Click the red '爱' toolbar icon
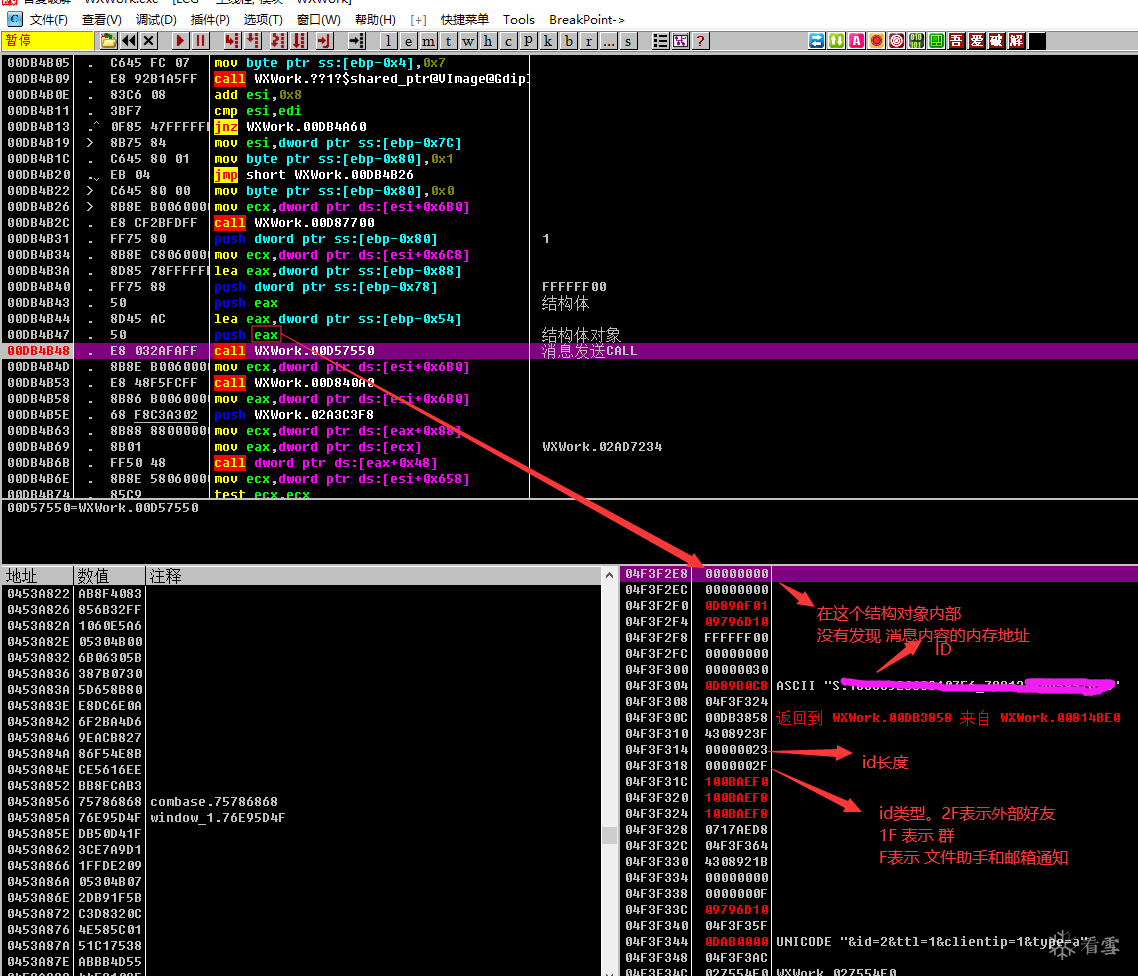1138x976 pixels. pyautogui.click(x=977, y=41)
